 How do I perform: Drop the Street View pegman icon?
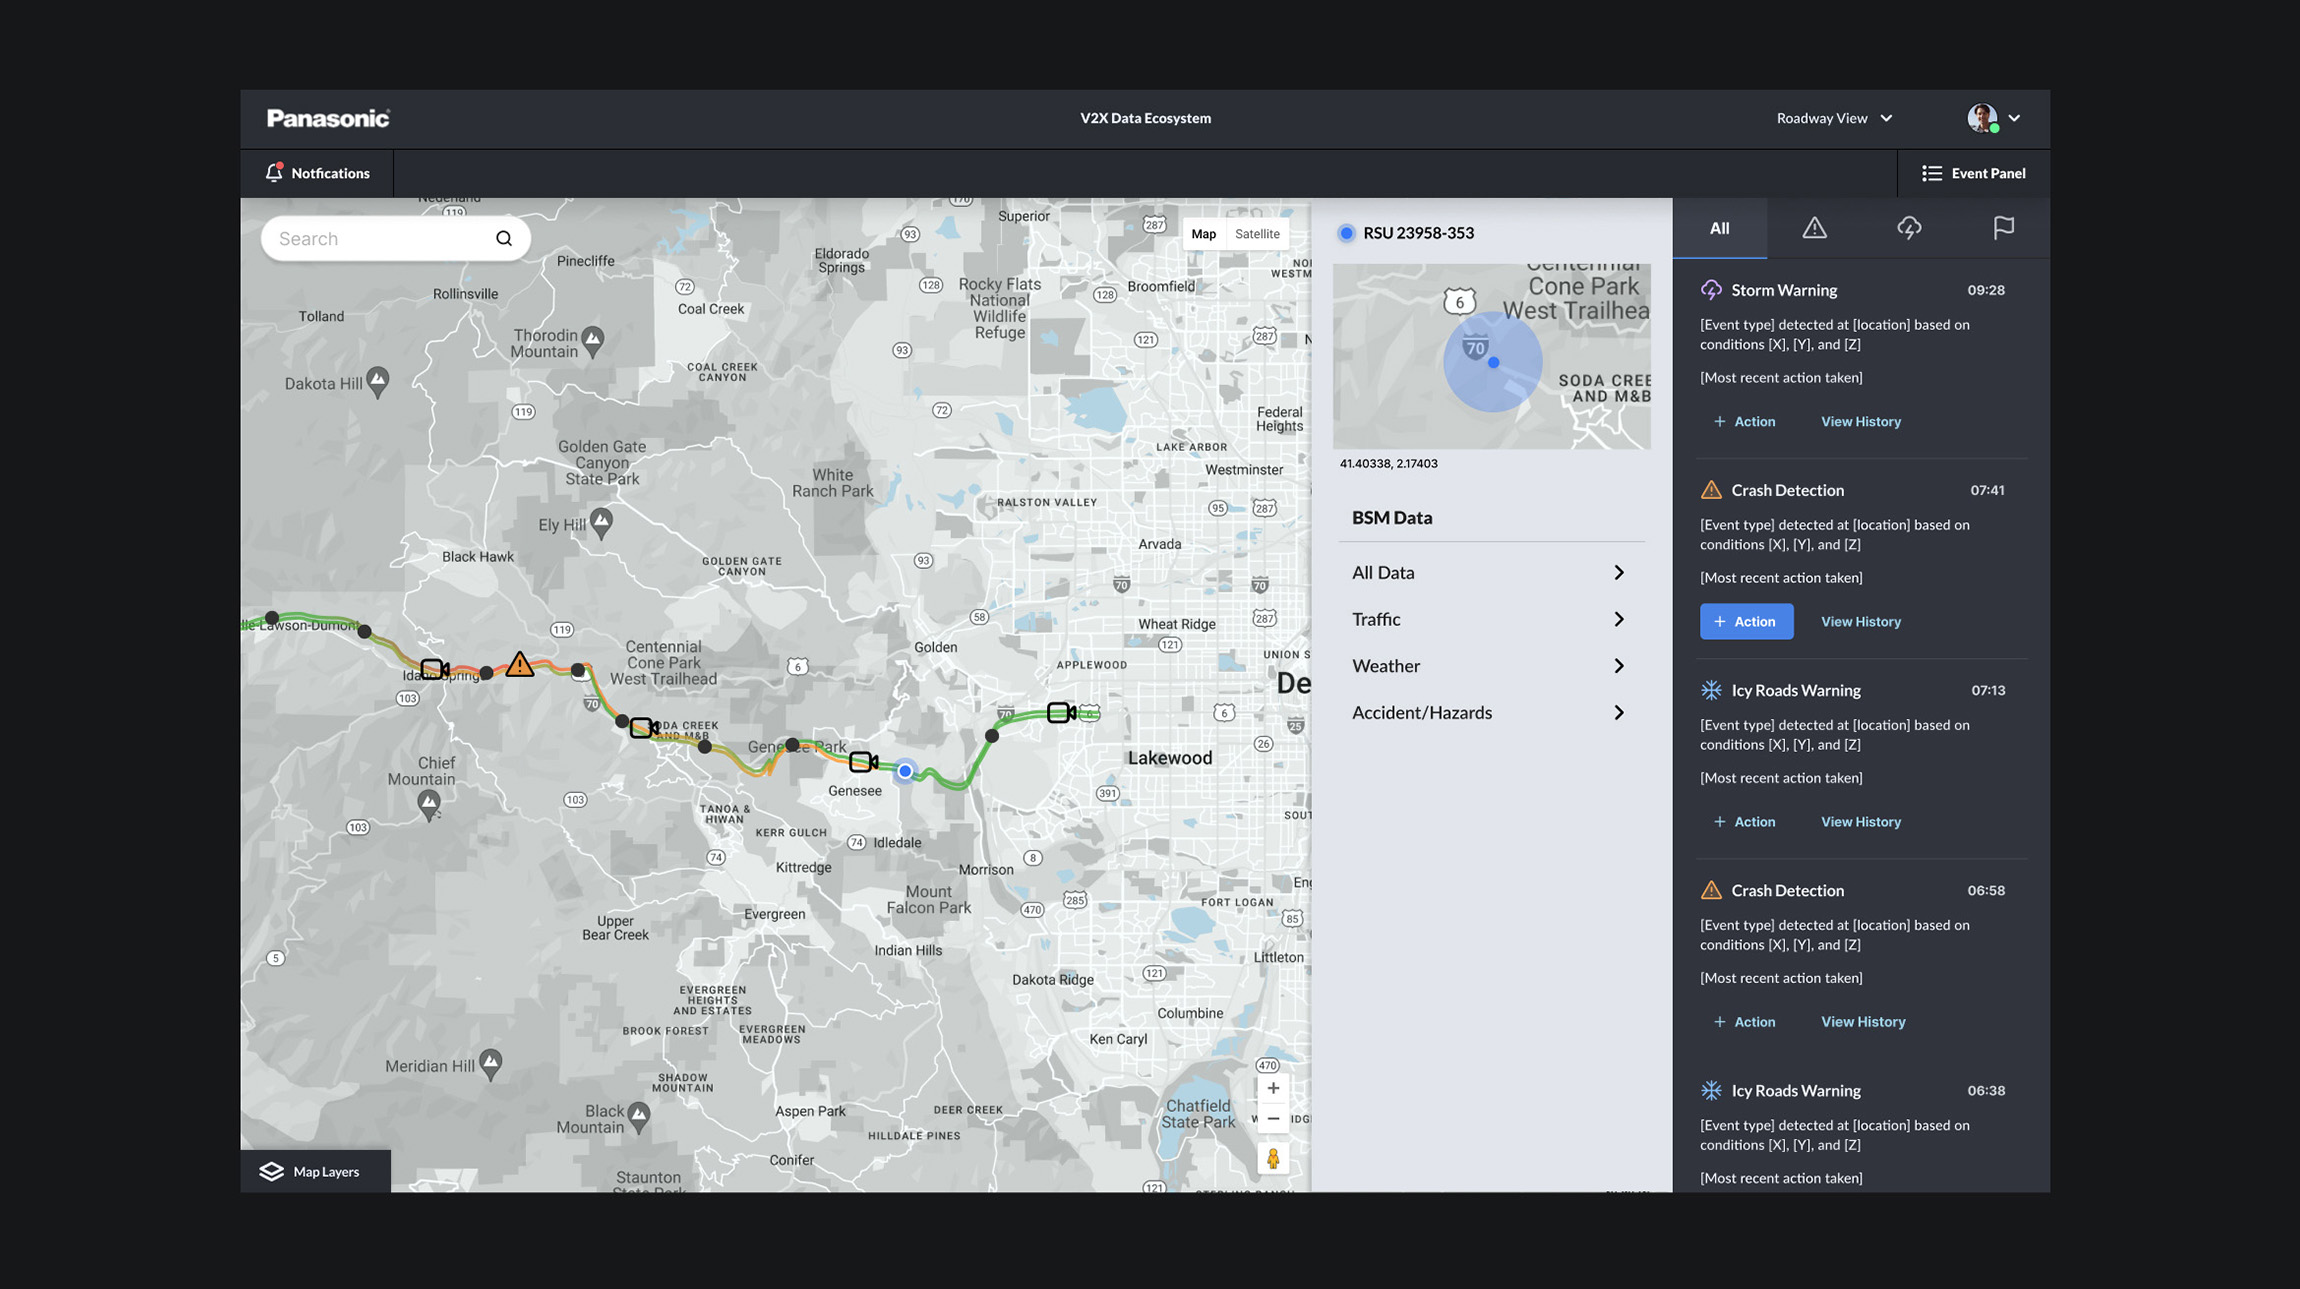click(x=1273, y=1159)
